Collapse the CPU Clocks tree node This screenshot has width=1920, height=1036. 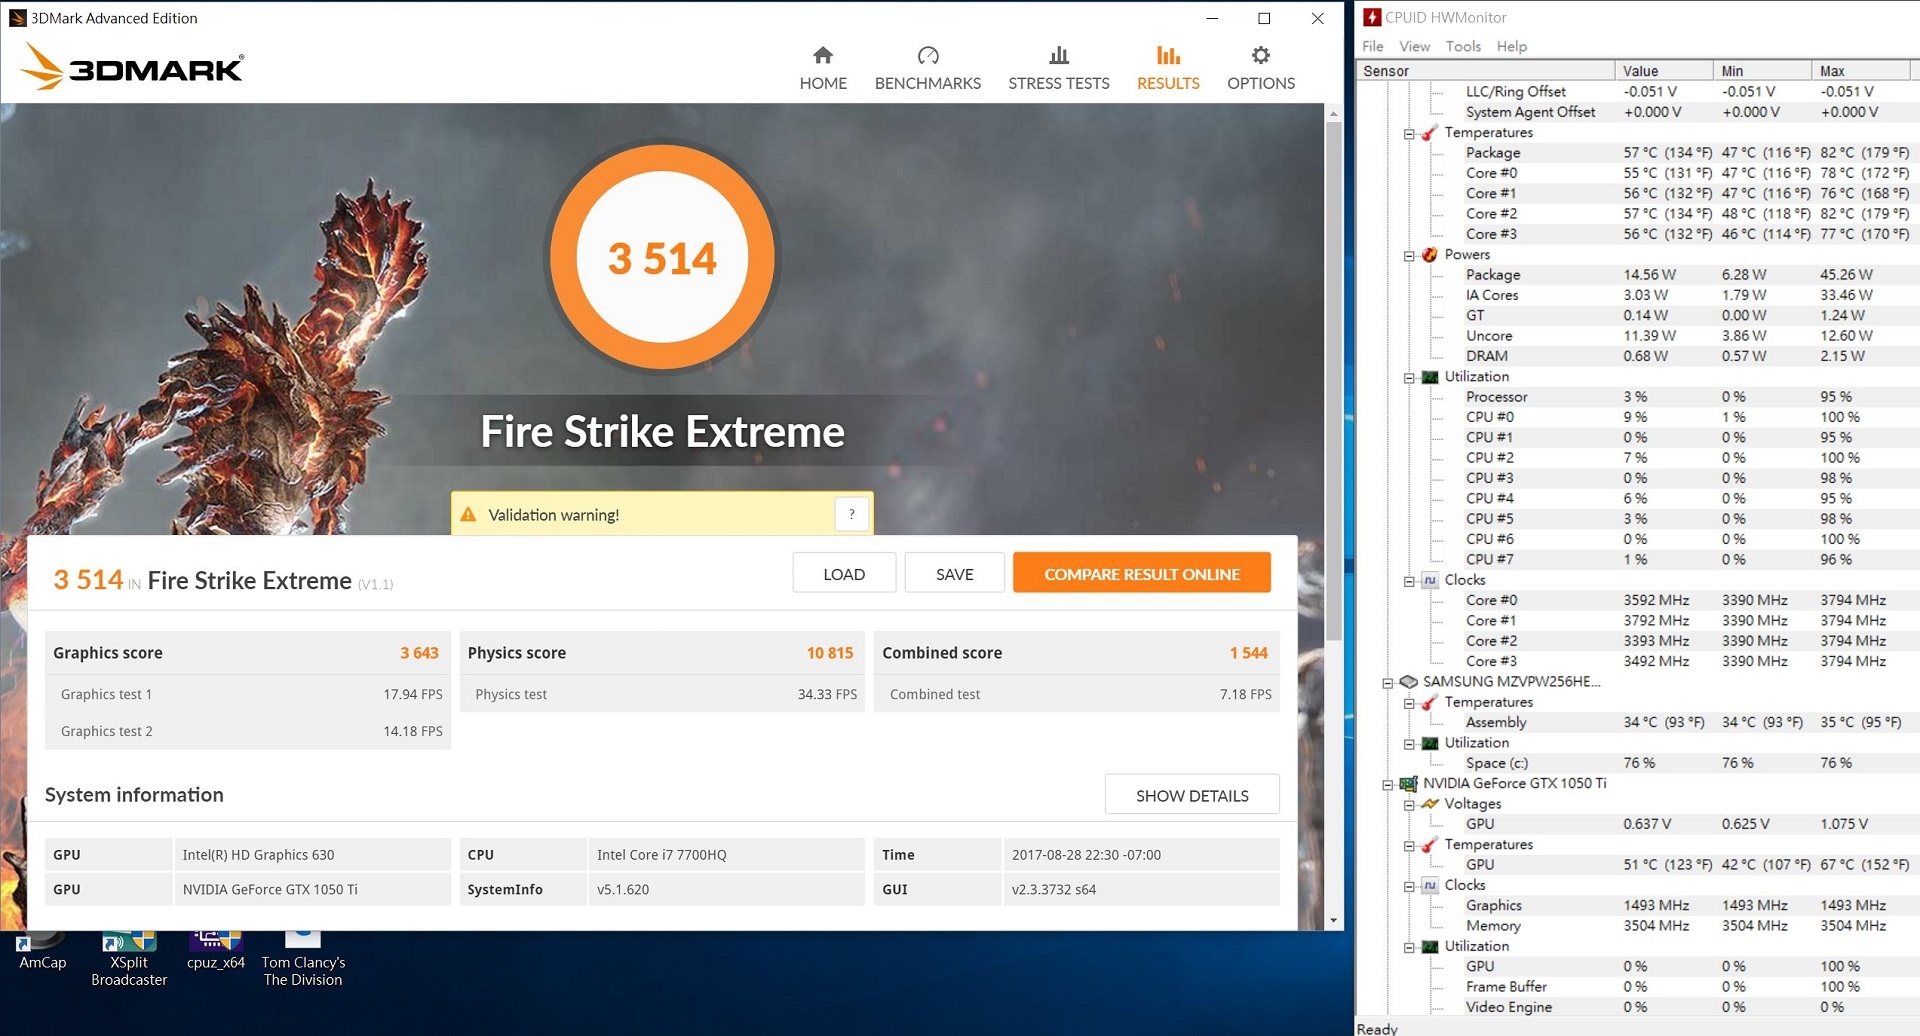coord(1409,581)
